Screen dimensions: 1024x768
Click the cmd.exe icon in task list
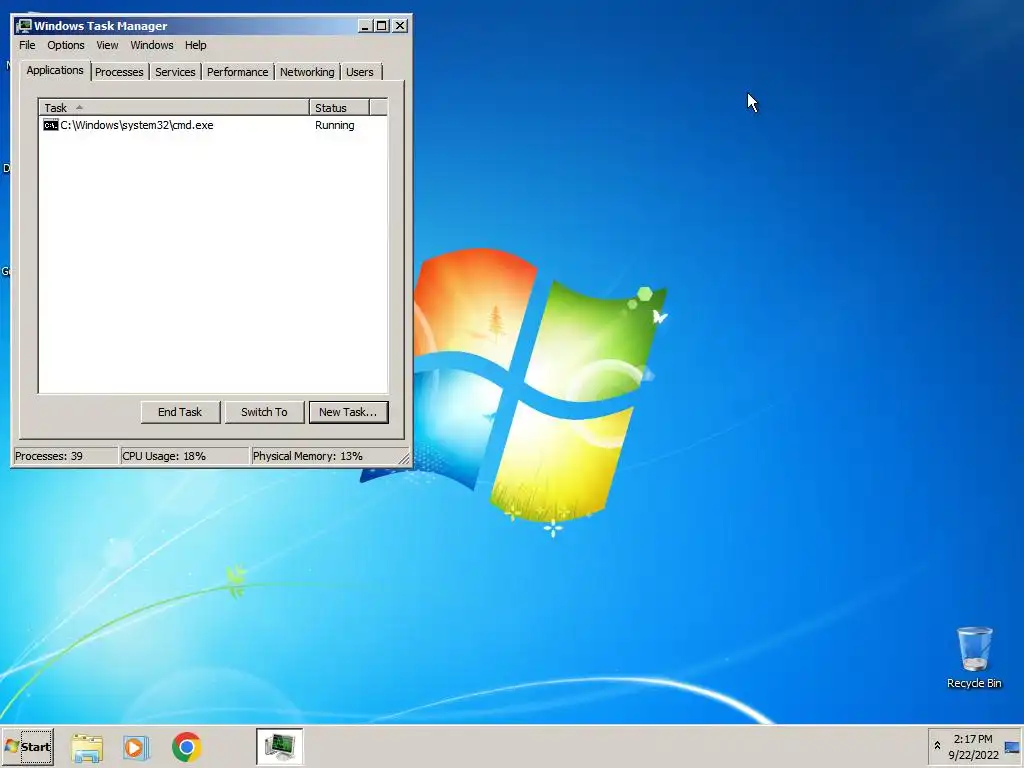(x=50, y=125)
